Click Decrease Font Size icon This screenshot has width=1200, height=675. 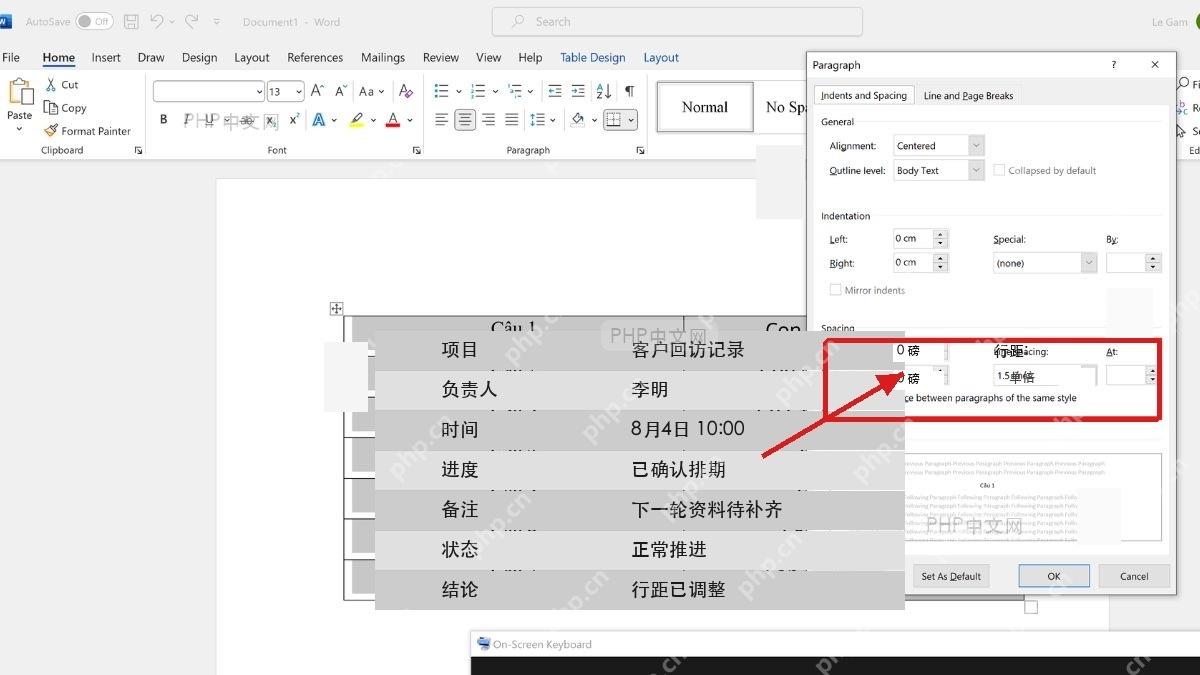(x=340, y=91)
